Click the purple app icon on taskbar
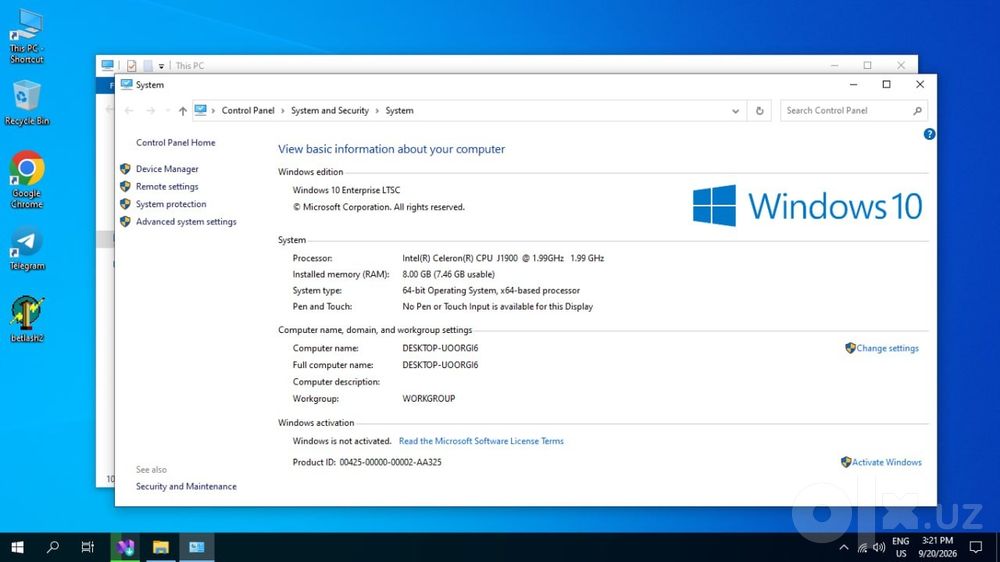 [125, 547]
